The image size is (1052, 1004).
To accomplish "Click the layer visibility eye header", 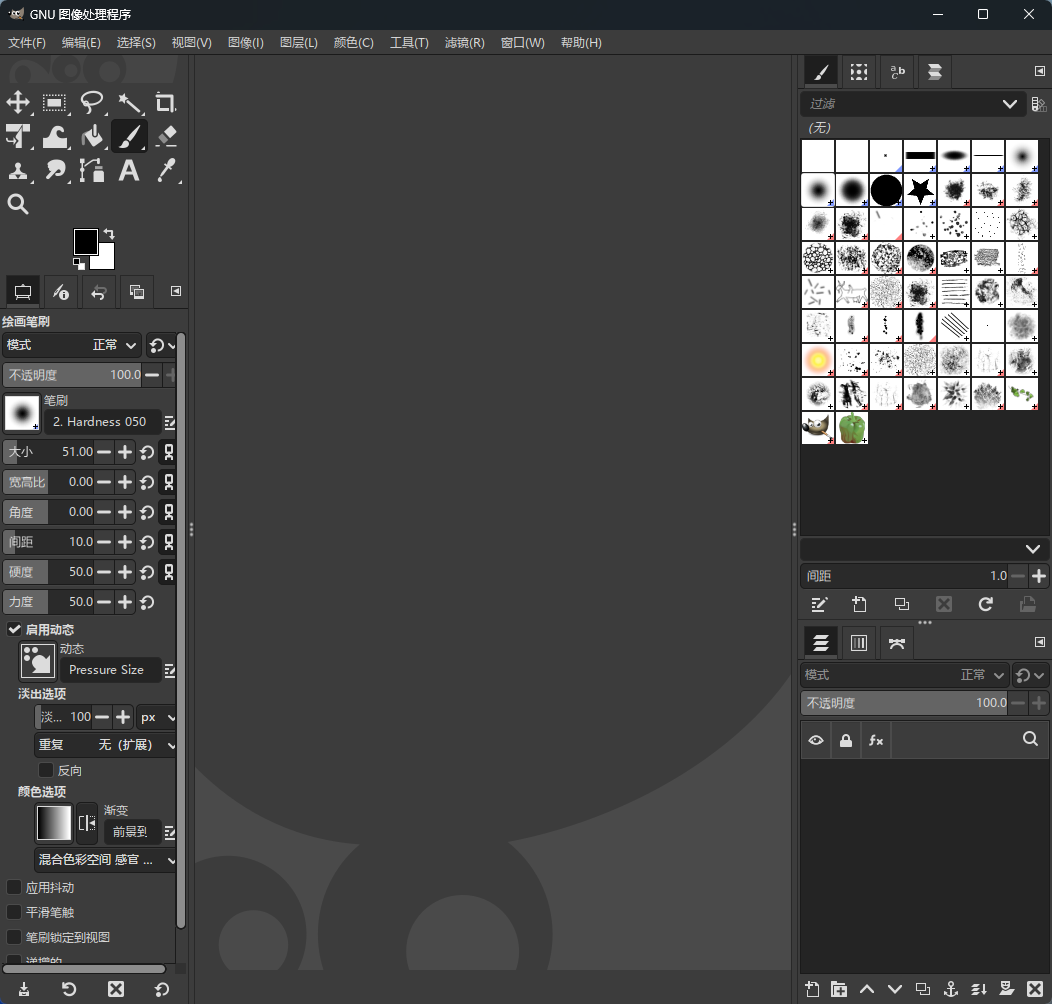I will pyautogui.click(x=816, y=740).
